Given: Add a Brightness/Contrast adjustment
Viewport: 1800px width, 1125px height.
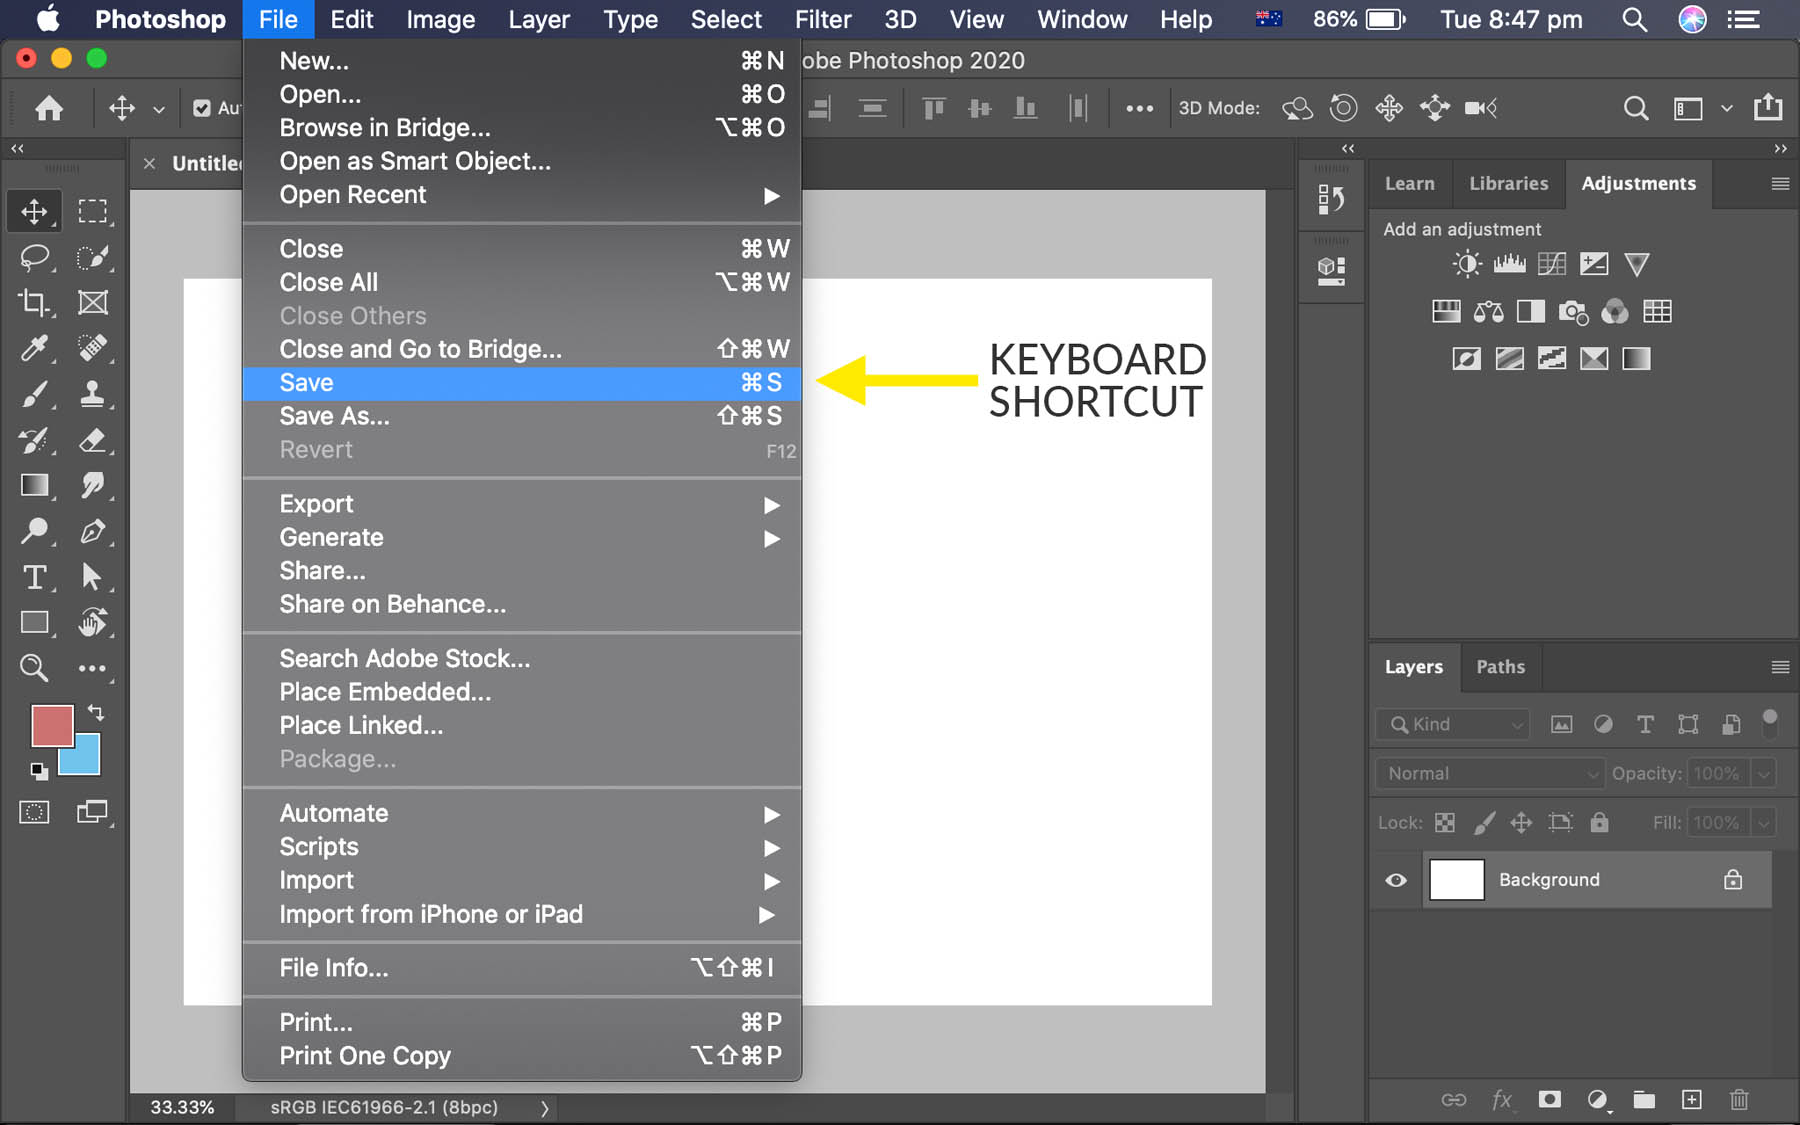Looking at the screenshot, I should 1467,264.
